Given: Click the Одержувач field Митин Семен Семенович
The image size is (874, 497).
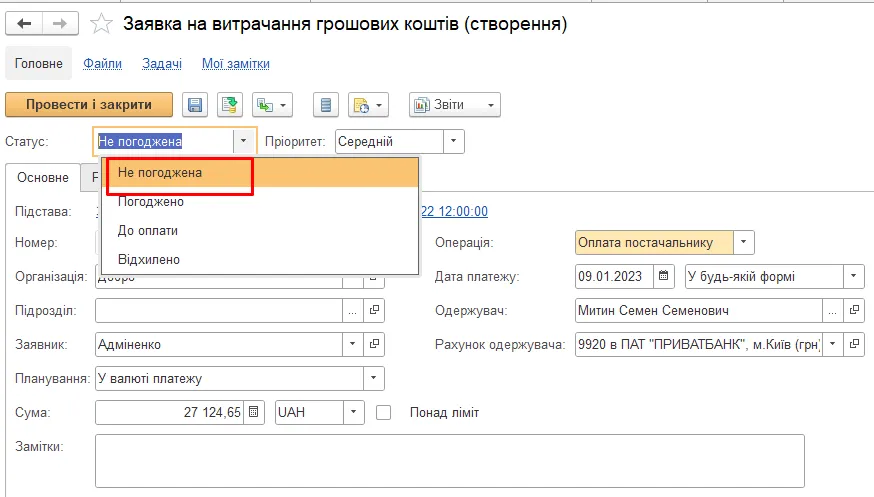Looking at the screenshot, I should [x=699, y=310].
